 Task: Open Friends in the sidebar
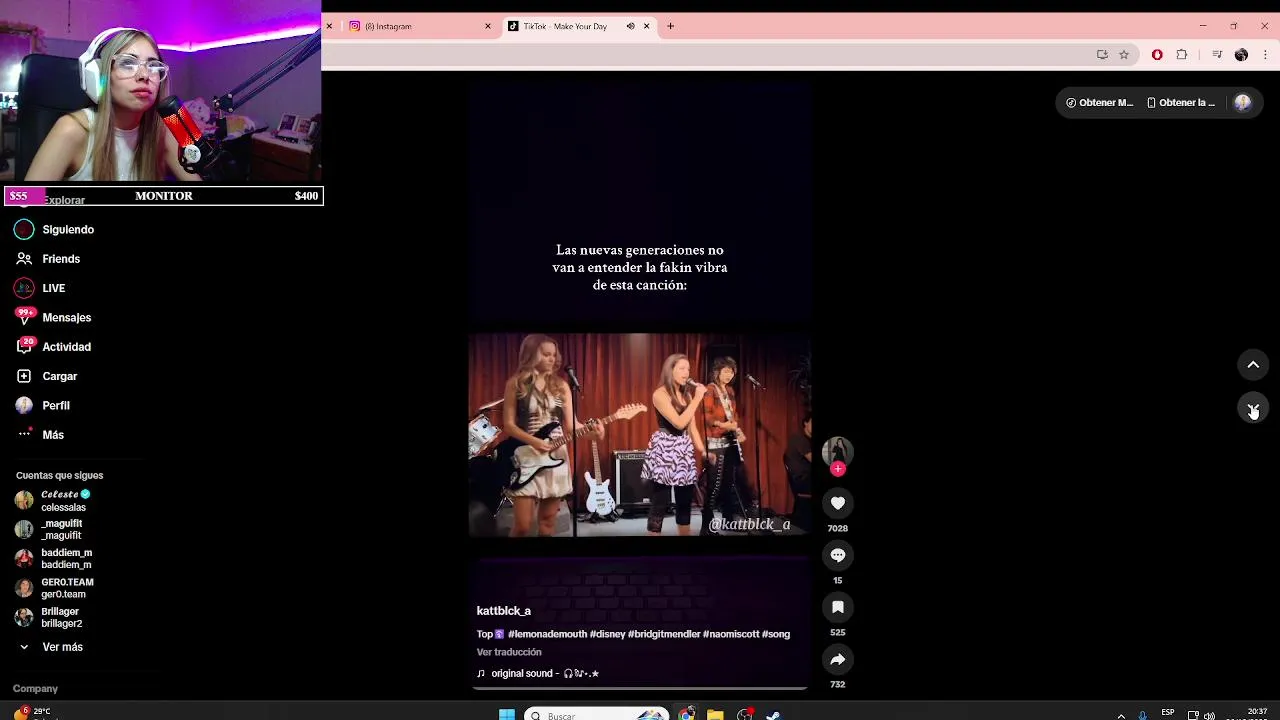(61, 259)
